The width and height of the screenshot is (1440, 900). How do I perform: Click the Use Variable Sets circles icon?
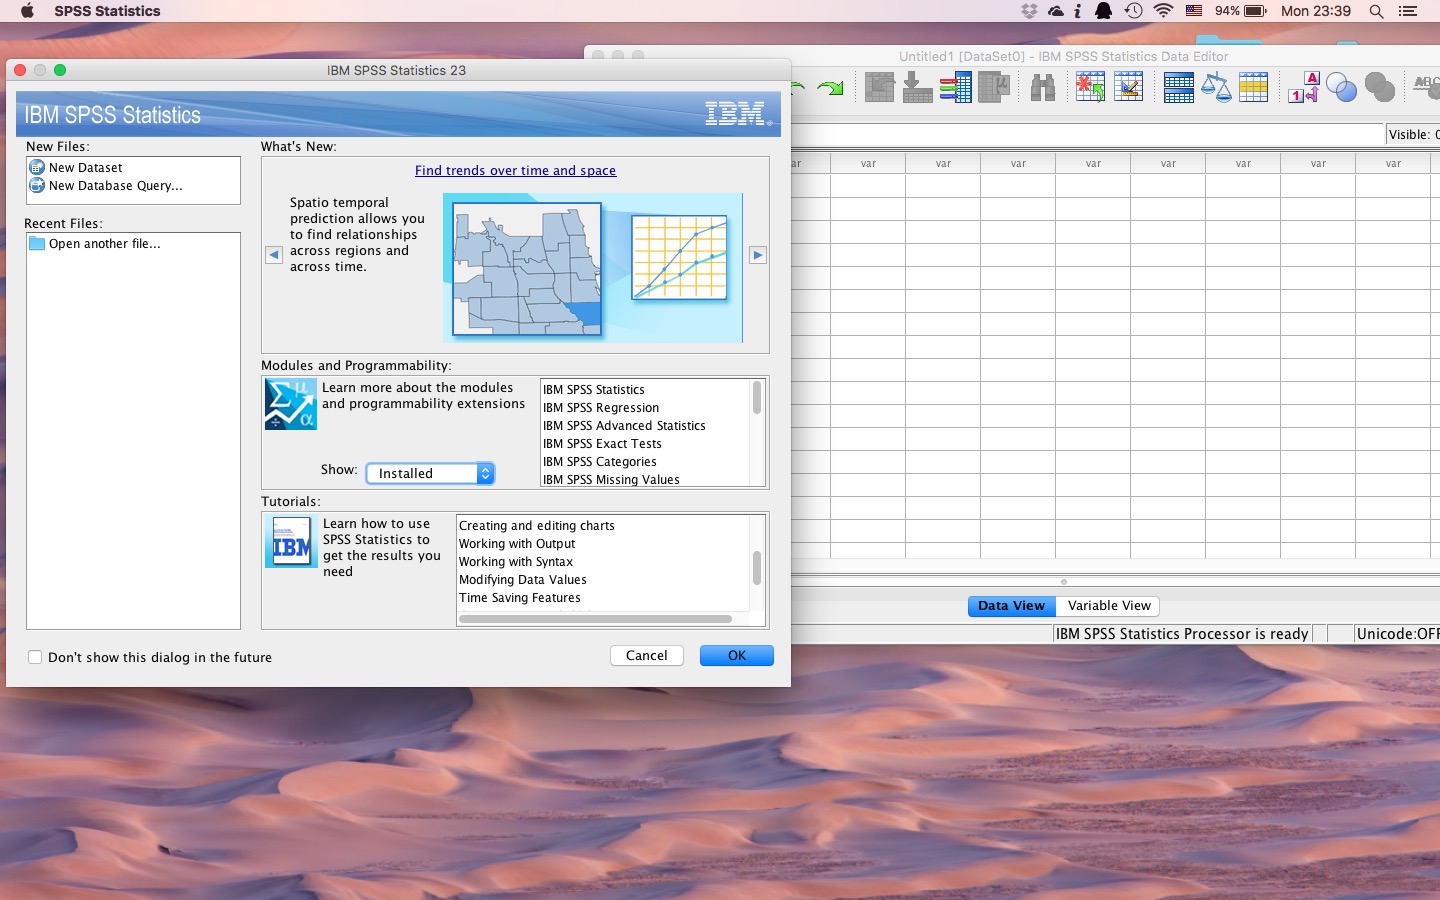tap(1341, 88)
